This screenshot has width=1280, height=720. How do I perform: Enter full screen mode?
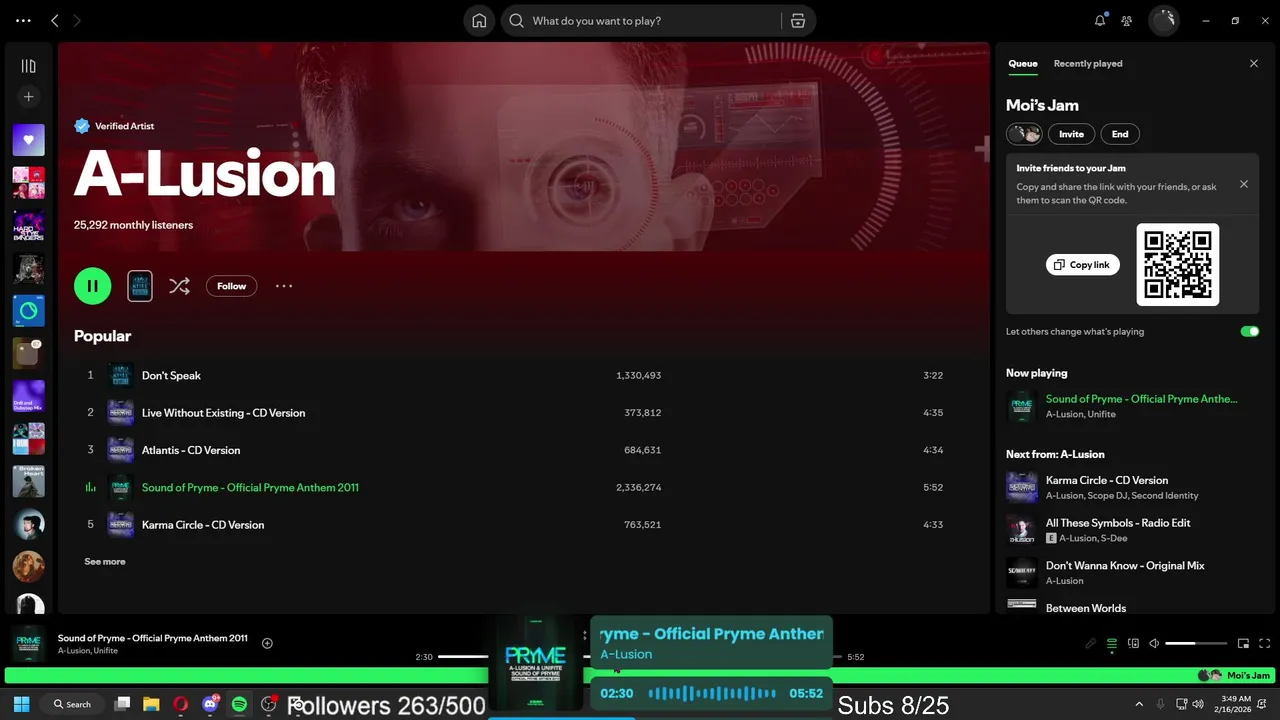[1264, 644]
